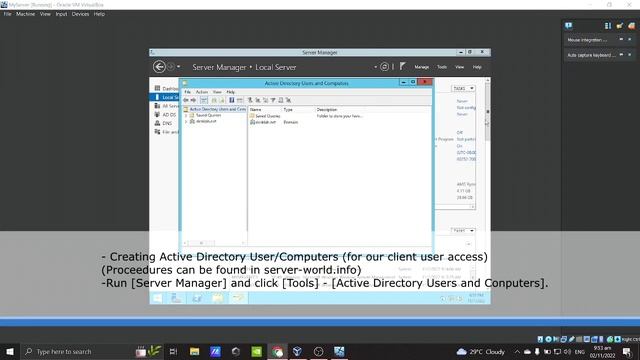Viewport: 640px width, 360px height.
Task: Select DNS in Server Manager sidebar
Action: 163,123
